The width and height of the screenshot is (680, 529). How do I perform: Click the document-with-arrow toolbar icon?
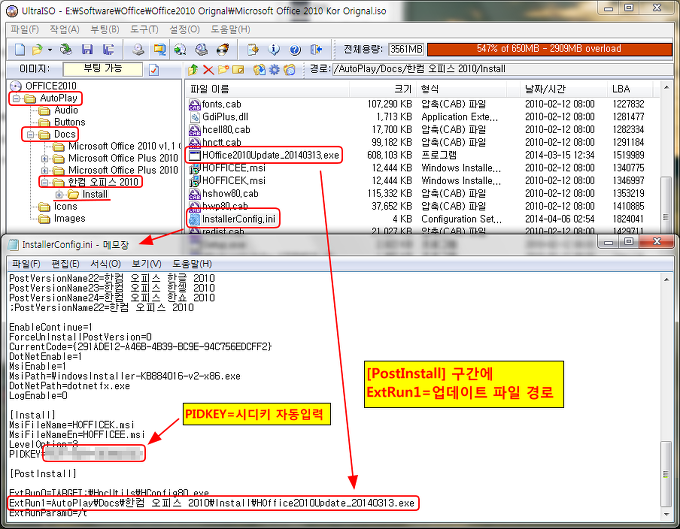tap(252, 49)
